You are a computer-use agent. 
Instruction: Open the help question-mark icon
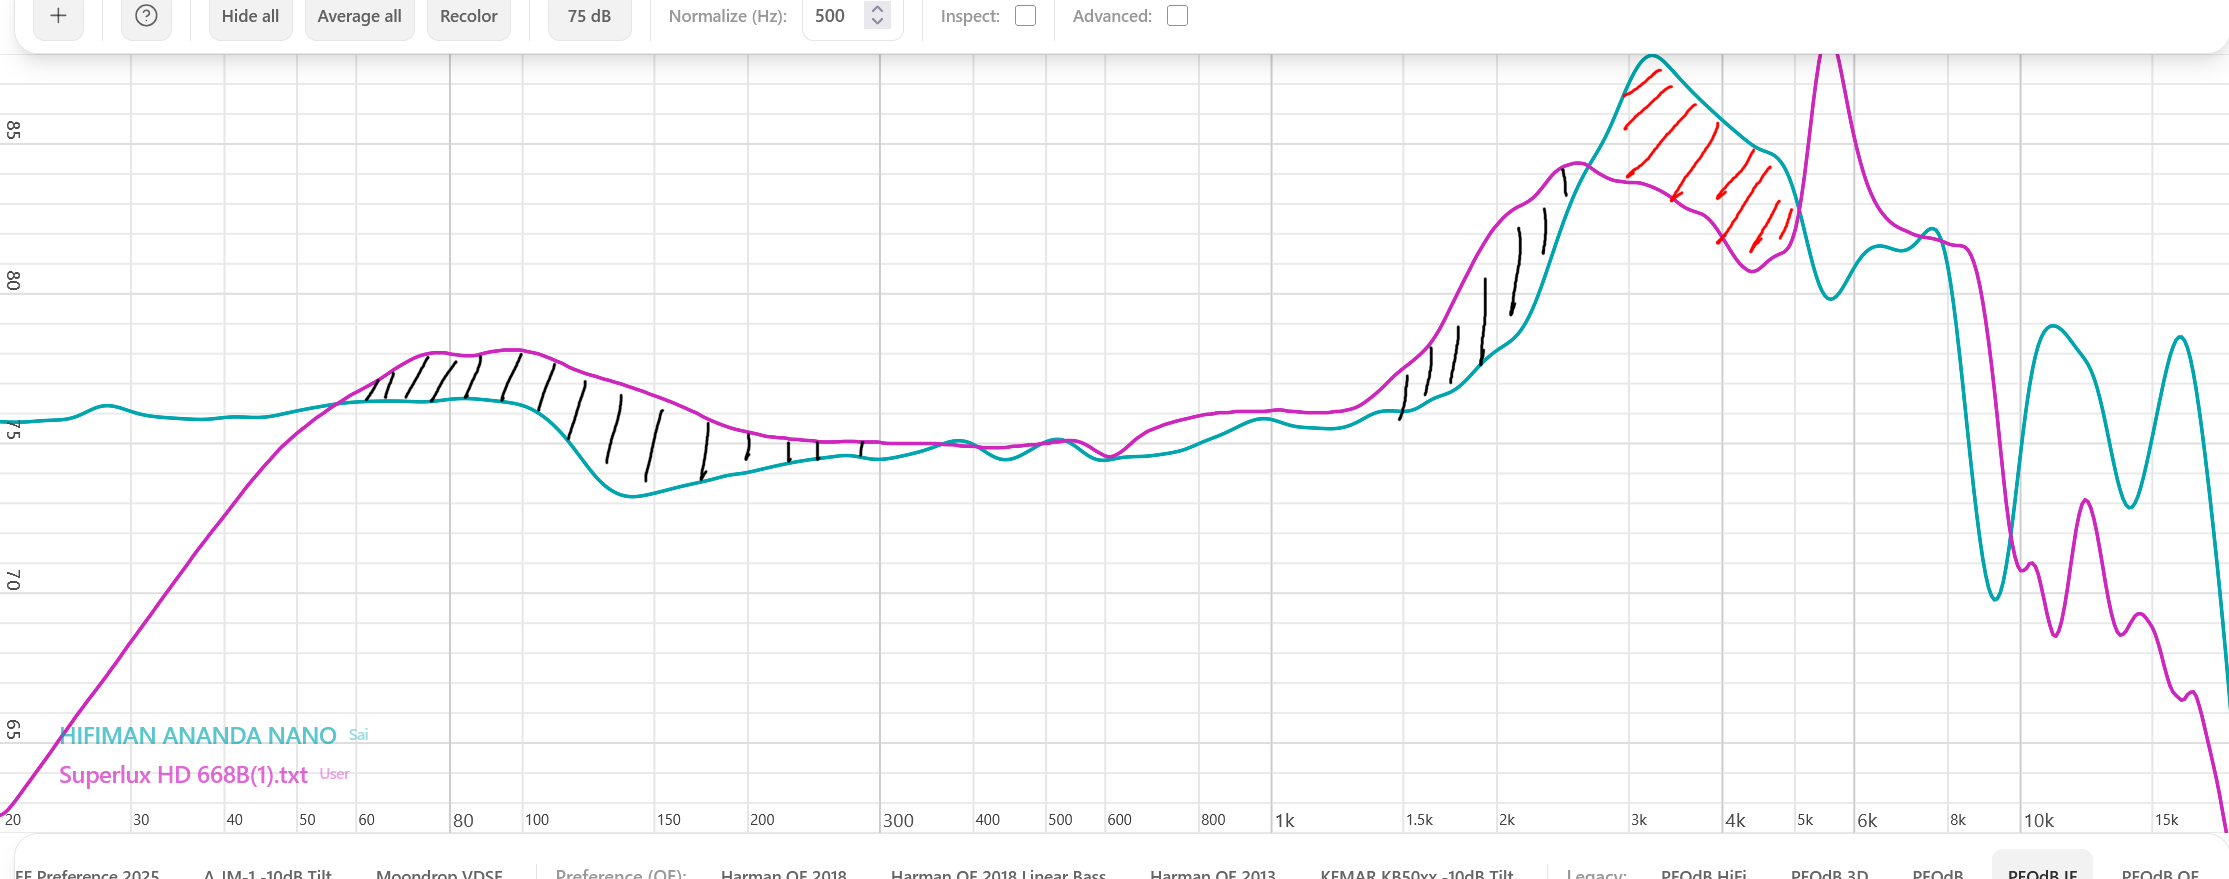click(146, 16)
